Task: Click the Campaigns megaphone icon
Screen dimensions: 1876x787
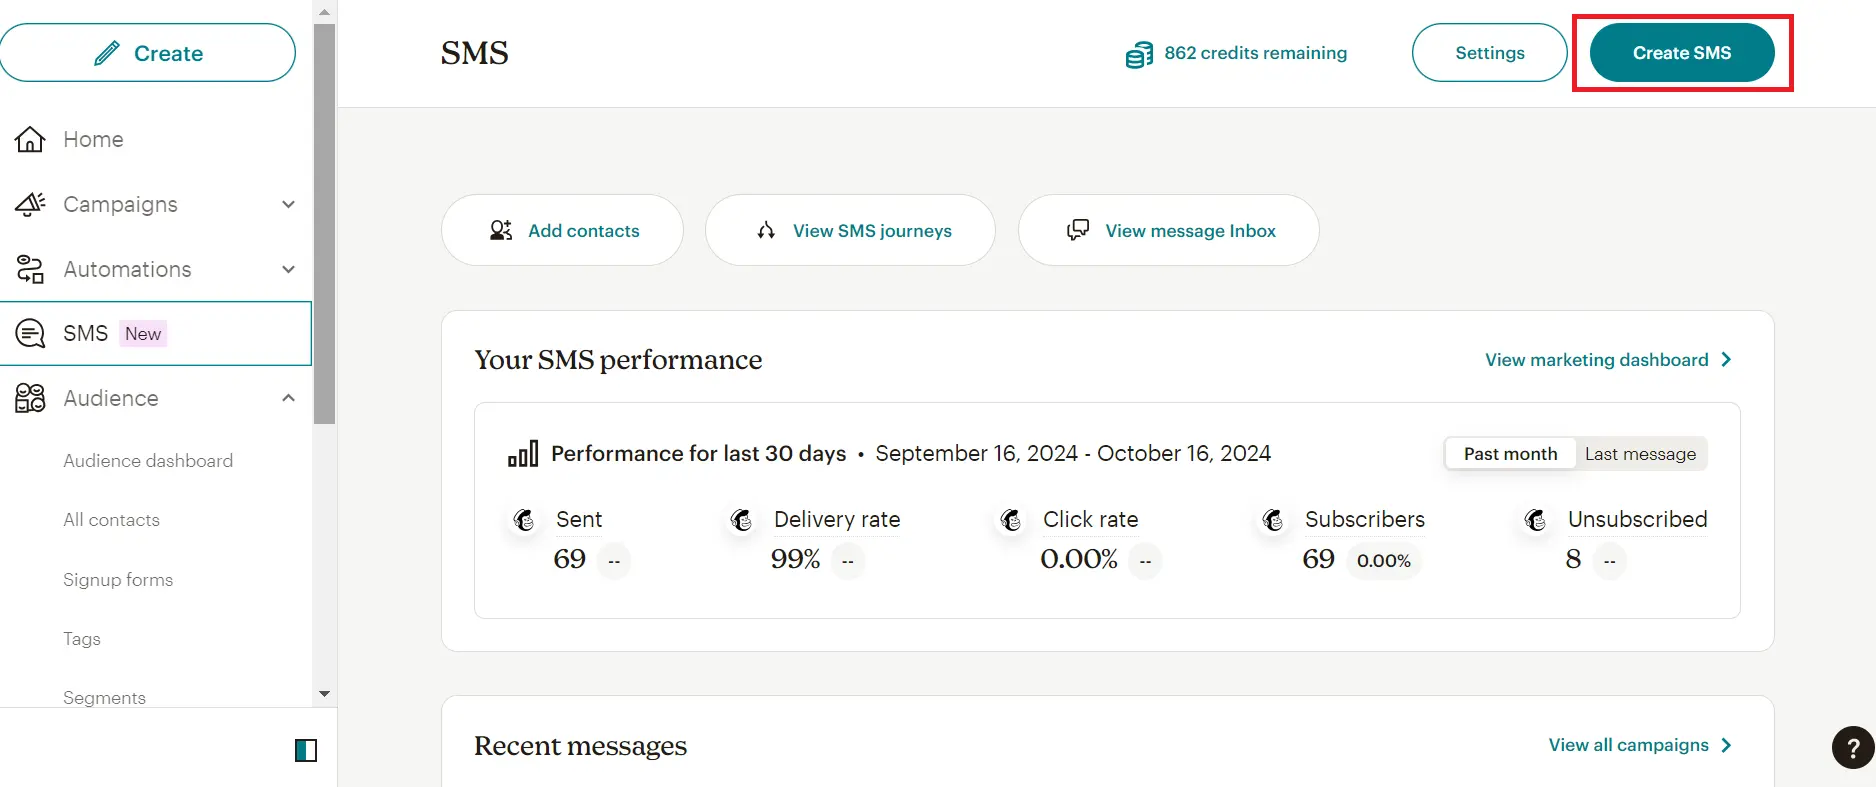Action: click(x=30, y=204)
